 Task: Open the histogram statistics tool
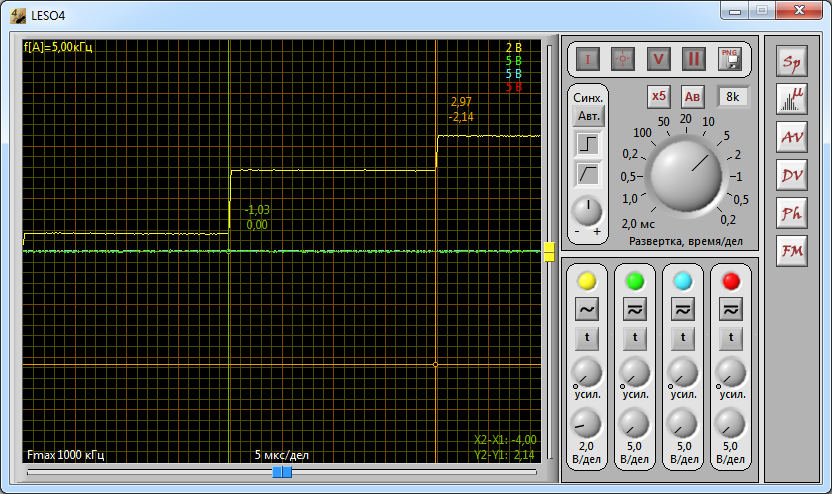792,99
